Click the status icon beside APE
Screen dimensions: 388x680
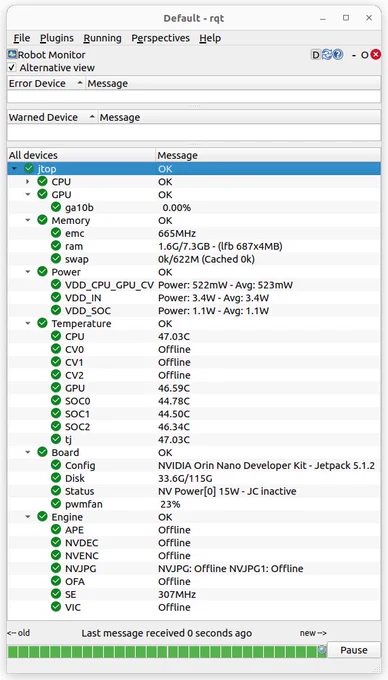pyautogui.click(x=56, y=530)
